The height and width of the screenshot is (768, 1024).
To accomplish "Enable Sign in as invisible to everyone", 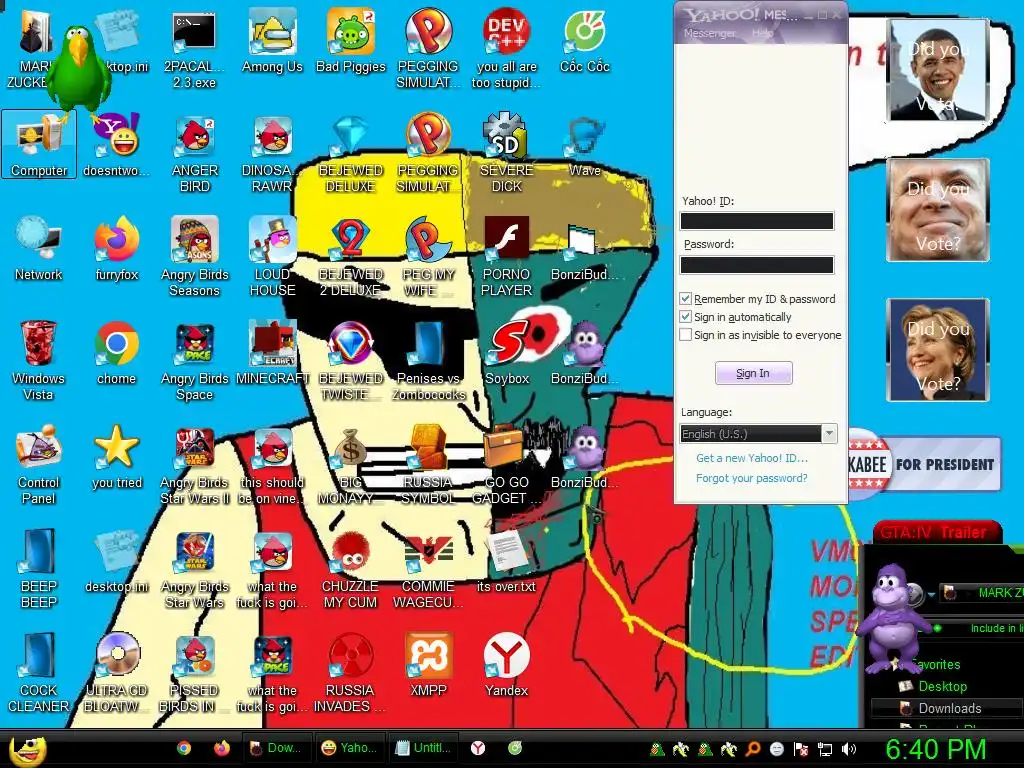I will click(686, 335).
